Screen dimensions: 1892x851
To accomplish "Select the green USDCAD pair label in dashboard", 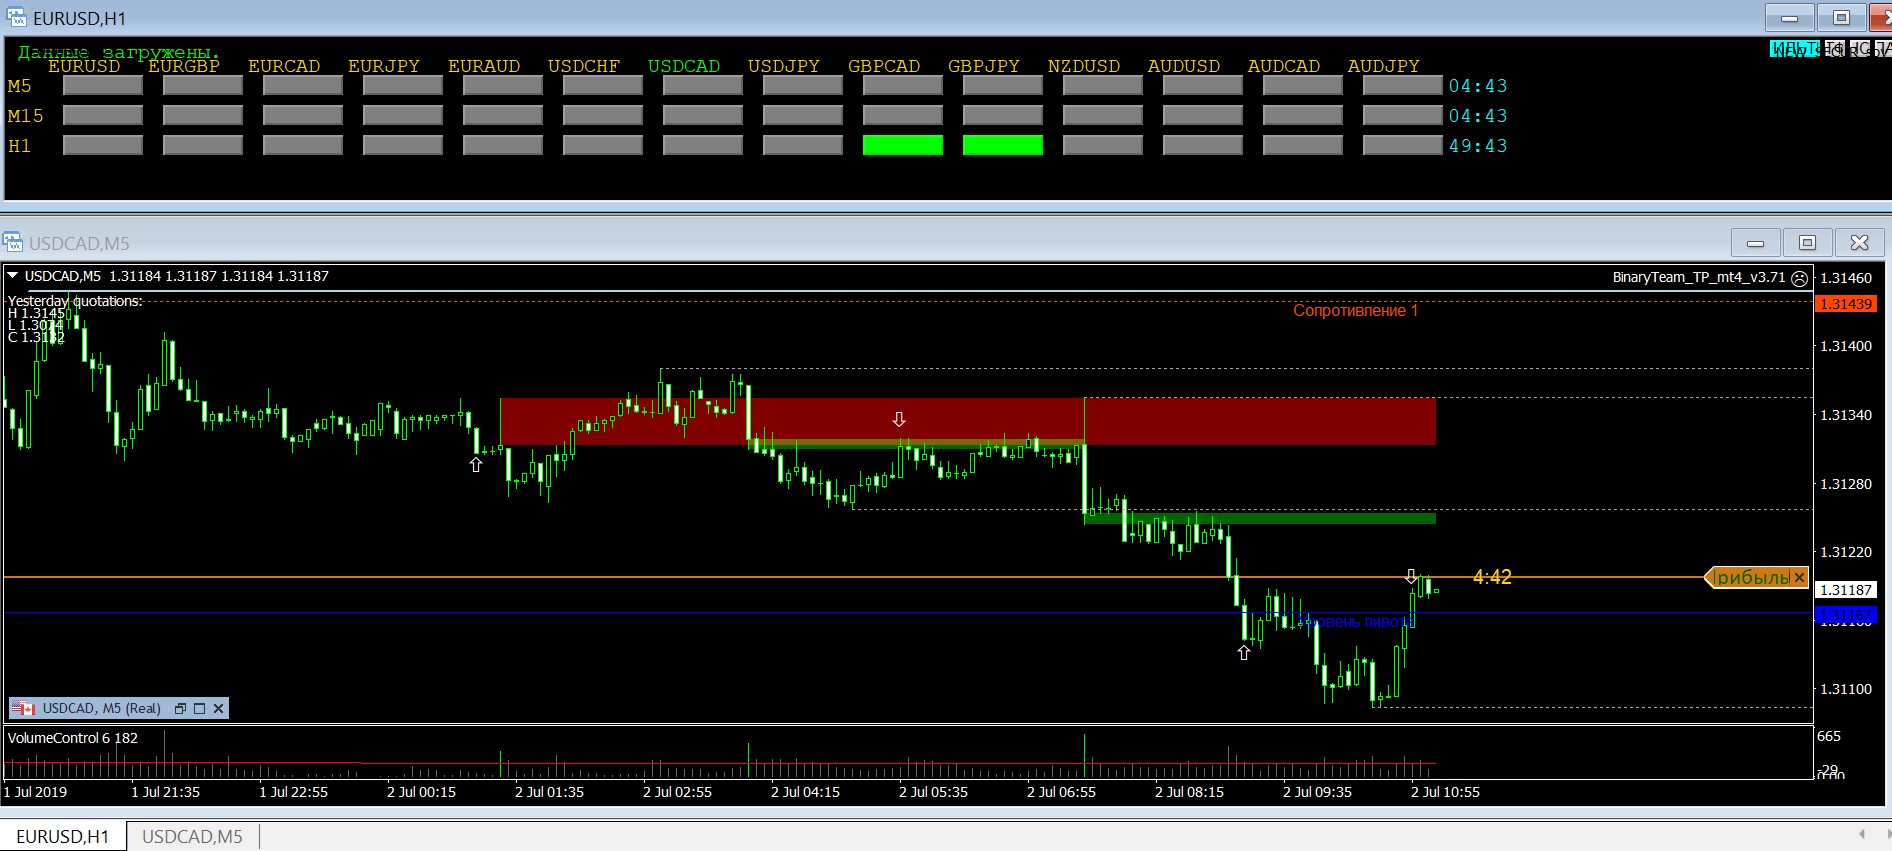I will [684, 66].
